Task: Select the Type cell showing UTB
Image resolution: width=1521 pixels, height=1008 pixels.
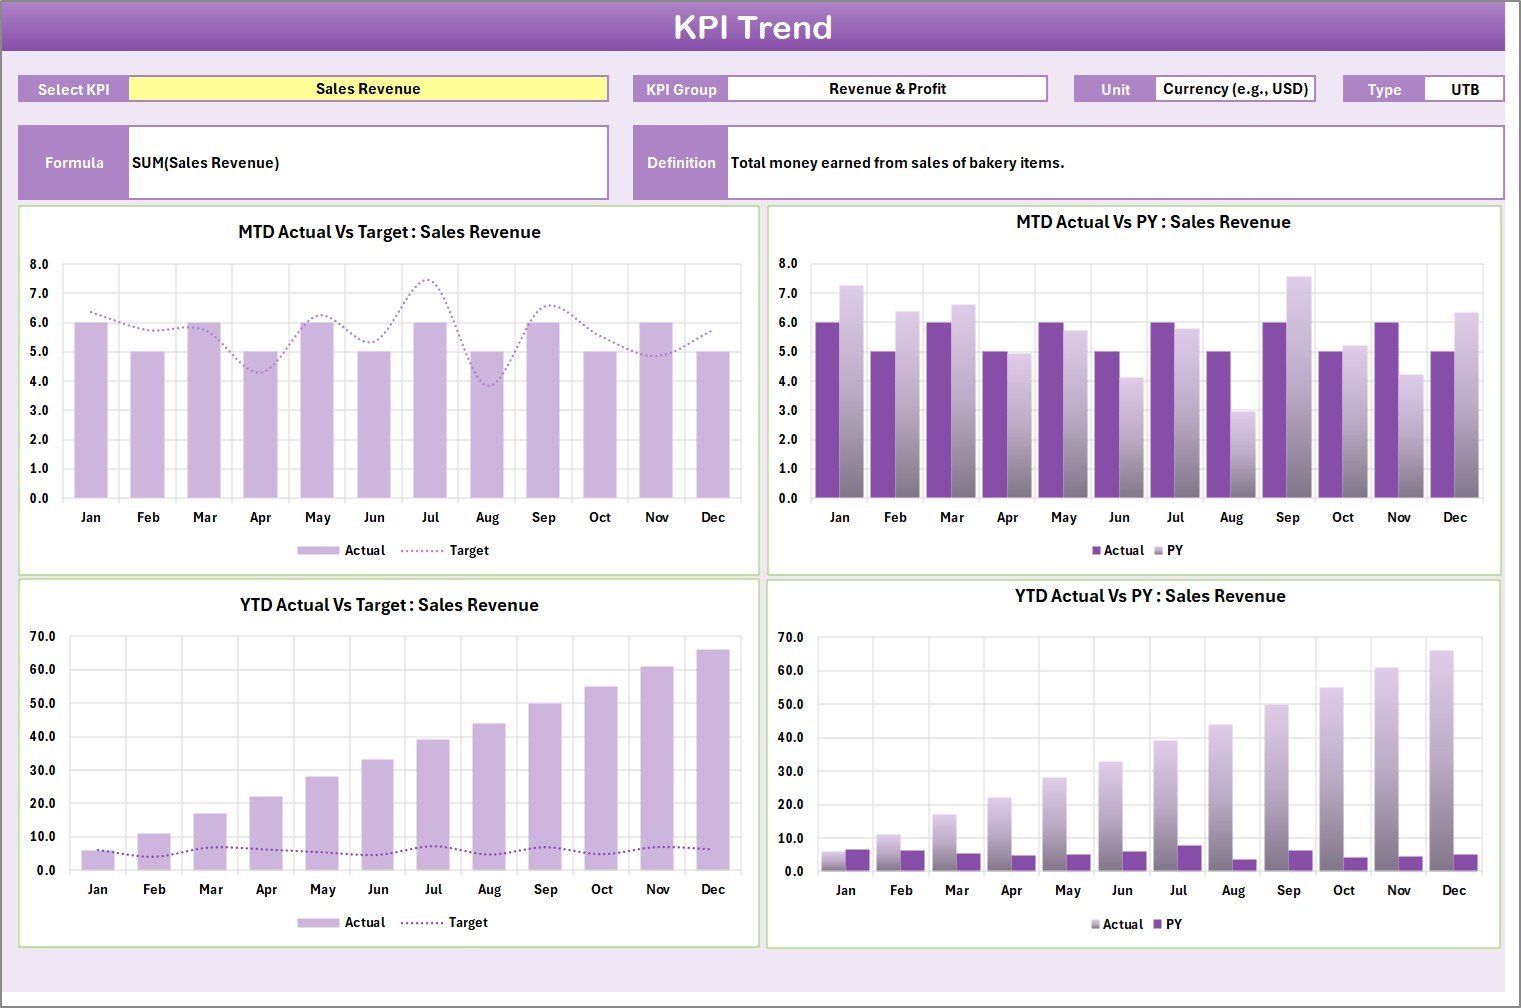Action: [x=1464, y=90]
